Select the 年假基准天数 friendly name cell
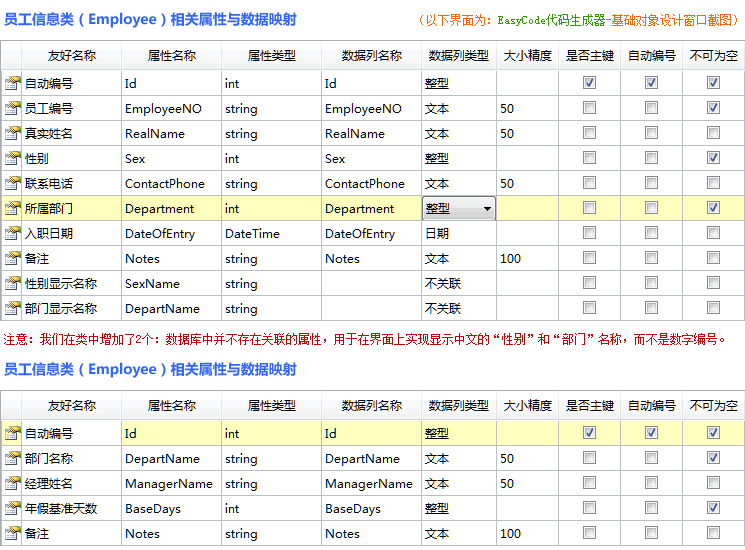 pos(72,509)
